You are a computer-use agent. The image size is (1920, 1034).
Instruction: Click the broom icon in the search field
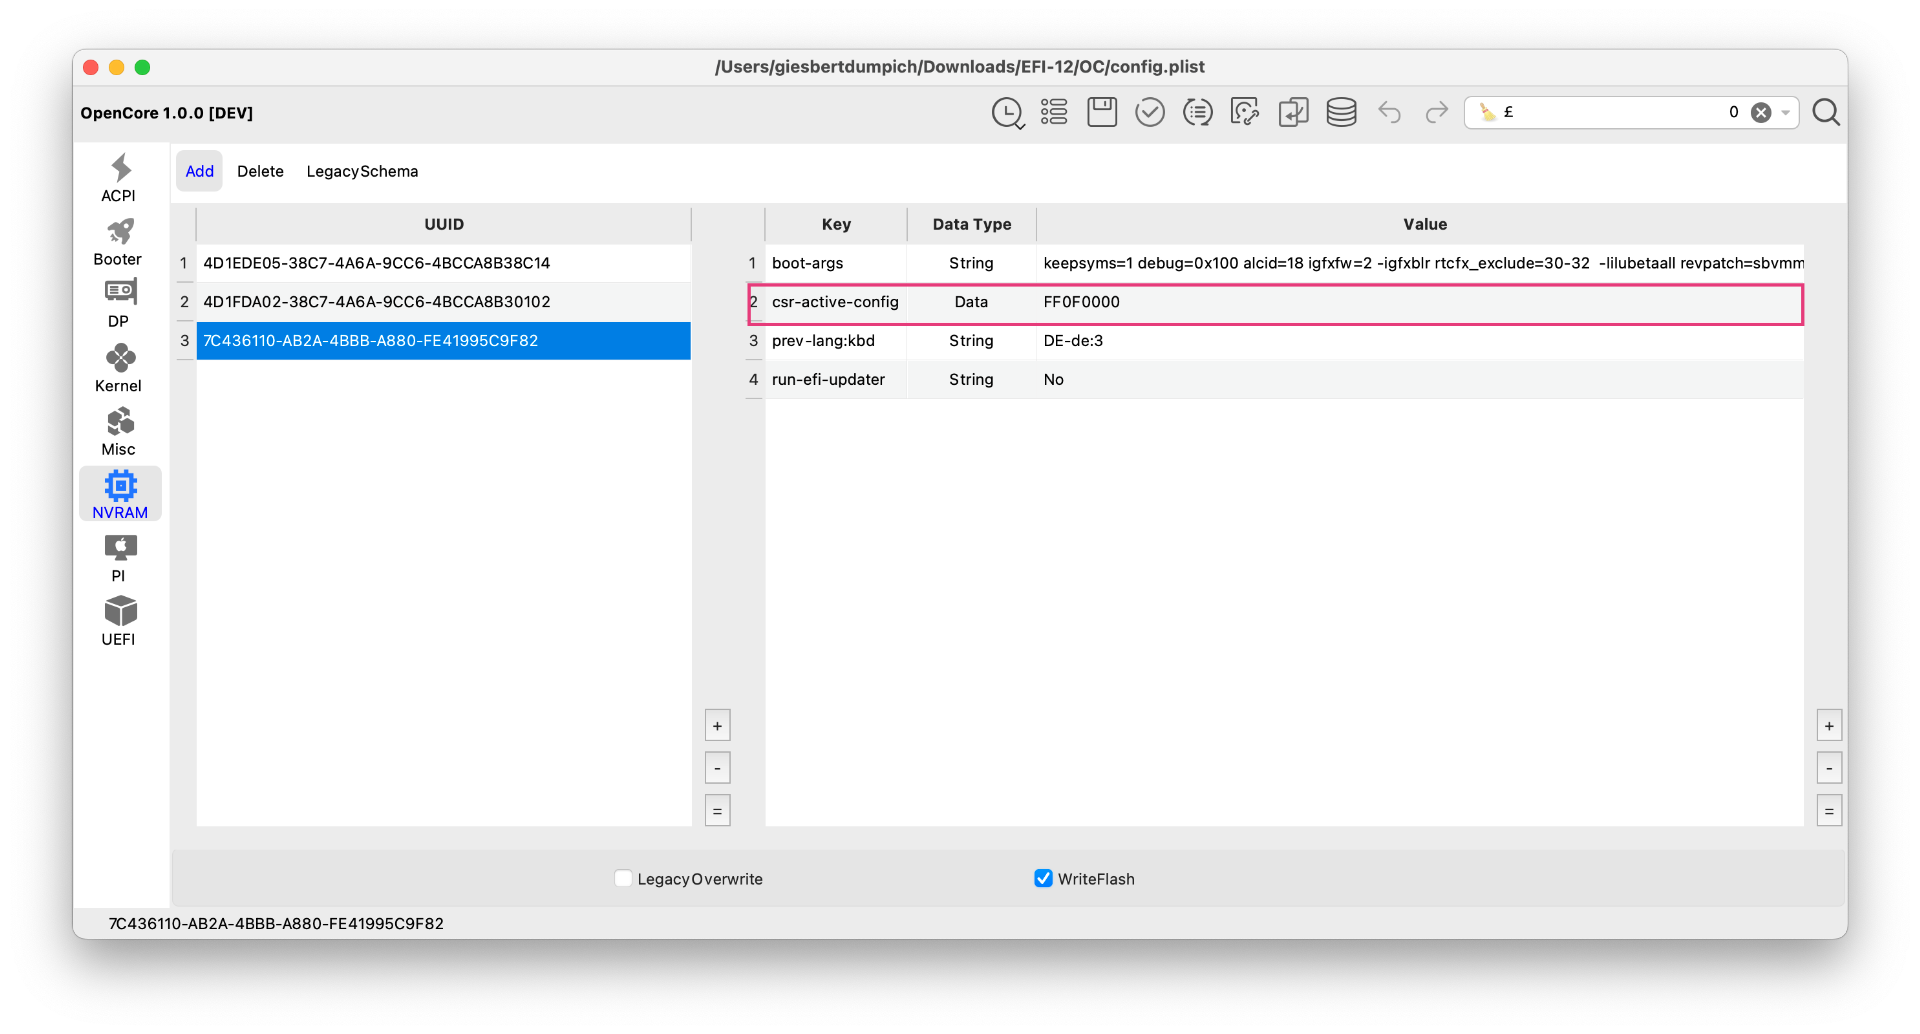pos(1487,112)
